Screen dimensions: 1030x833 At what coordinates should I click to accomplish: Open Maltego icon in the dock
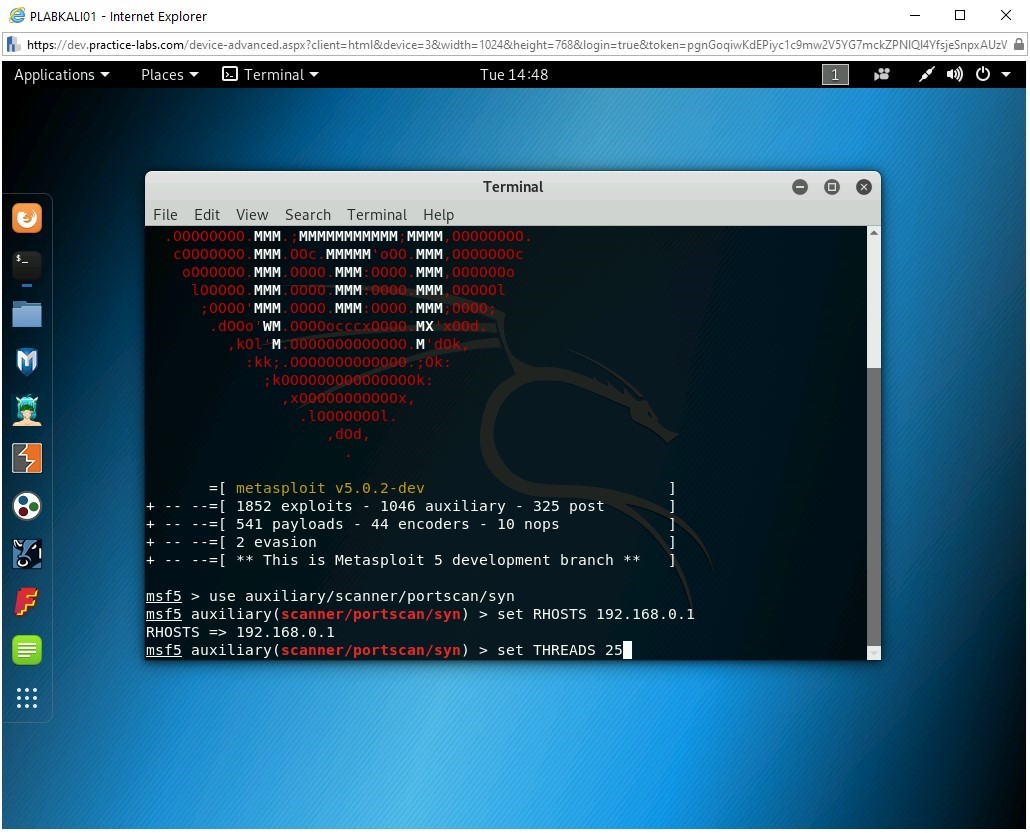pyautogui.click(x=27, y=506)
